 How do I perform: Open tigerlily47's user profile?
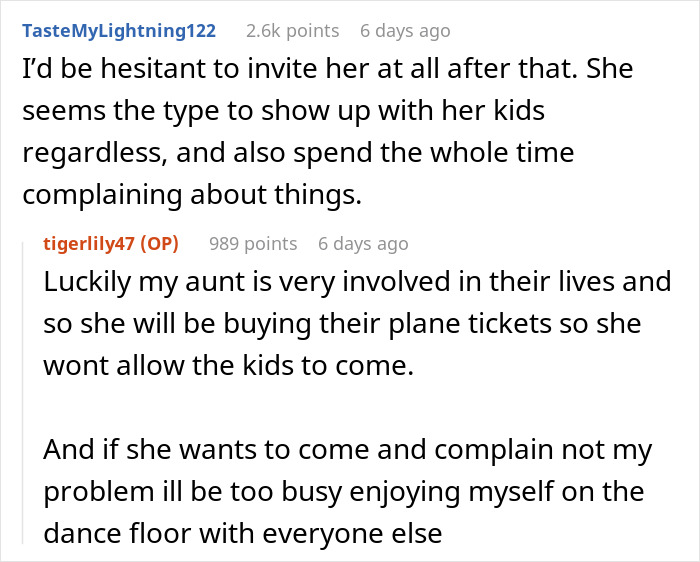[89, 244]
